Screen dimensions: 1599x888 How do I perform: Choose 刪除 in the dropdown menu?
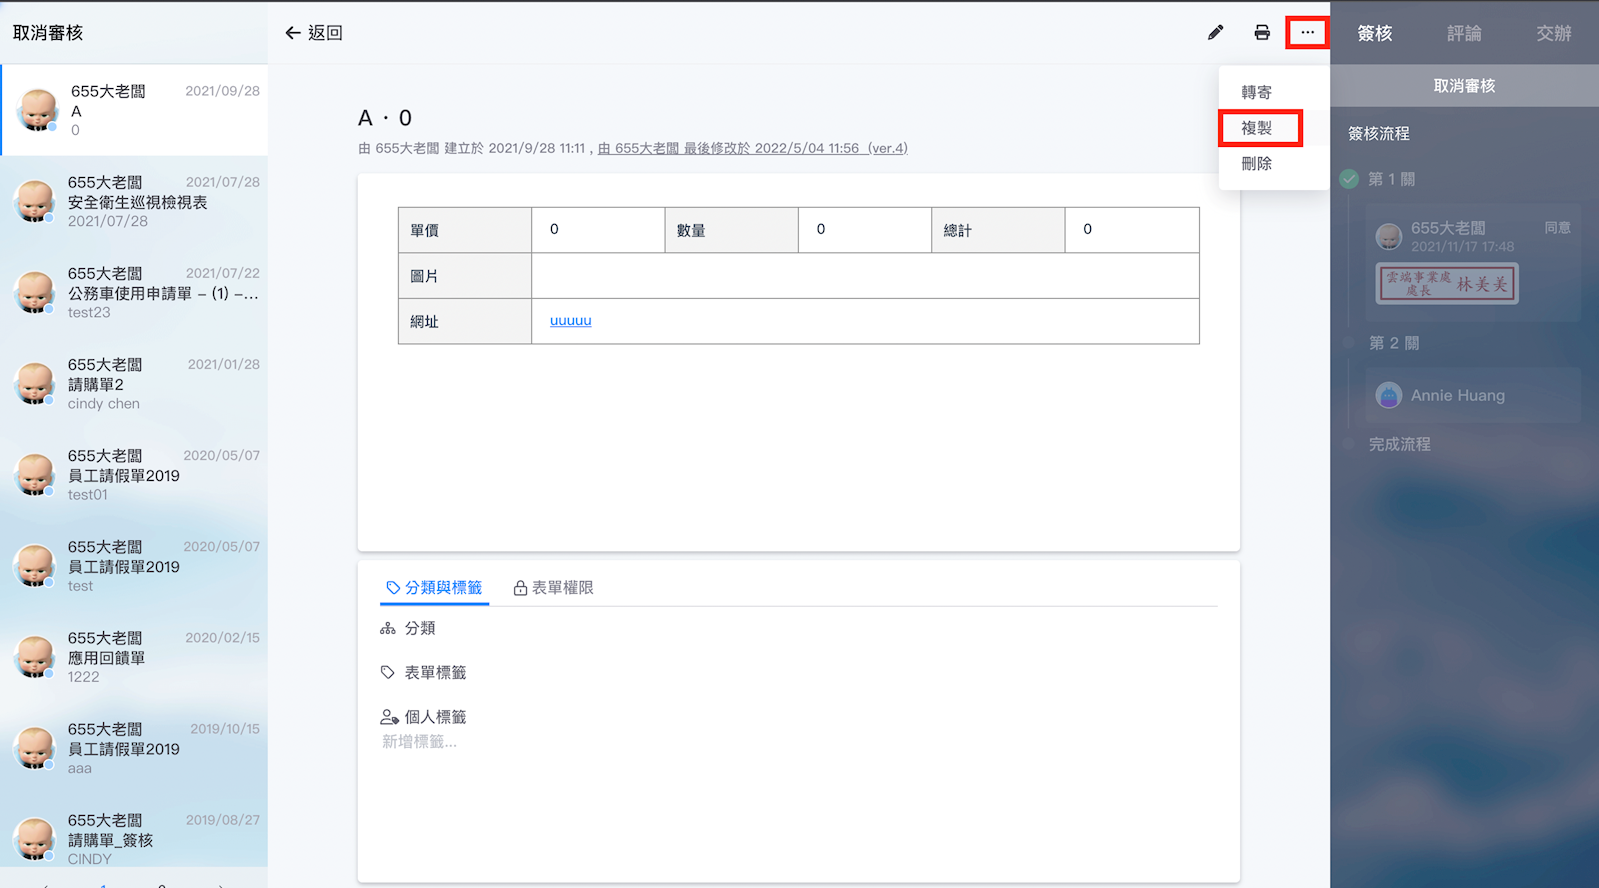pos(1256,164)
